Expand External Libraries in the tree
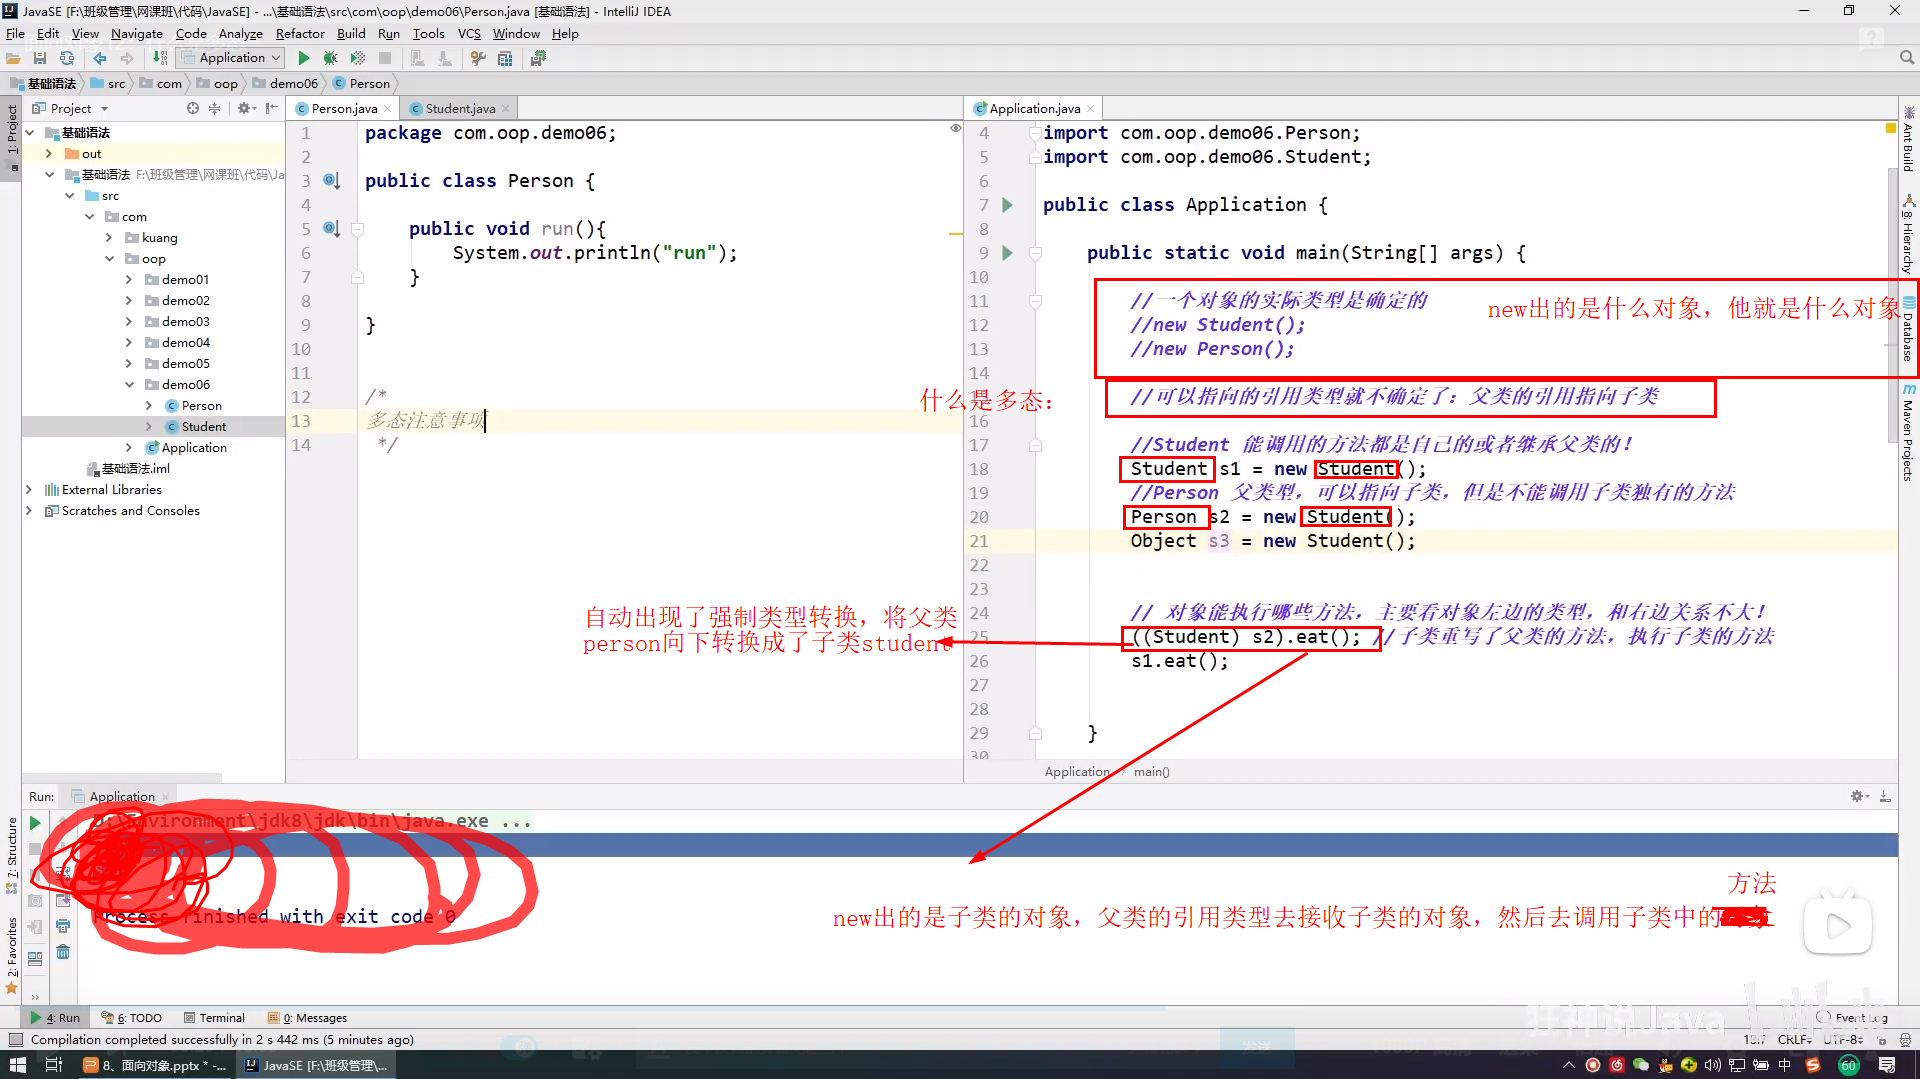This screenshot has height=1079, width=1920. point(28,489)
